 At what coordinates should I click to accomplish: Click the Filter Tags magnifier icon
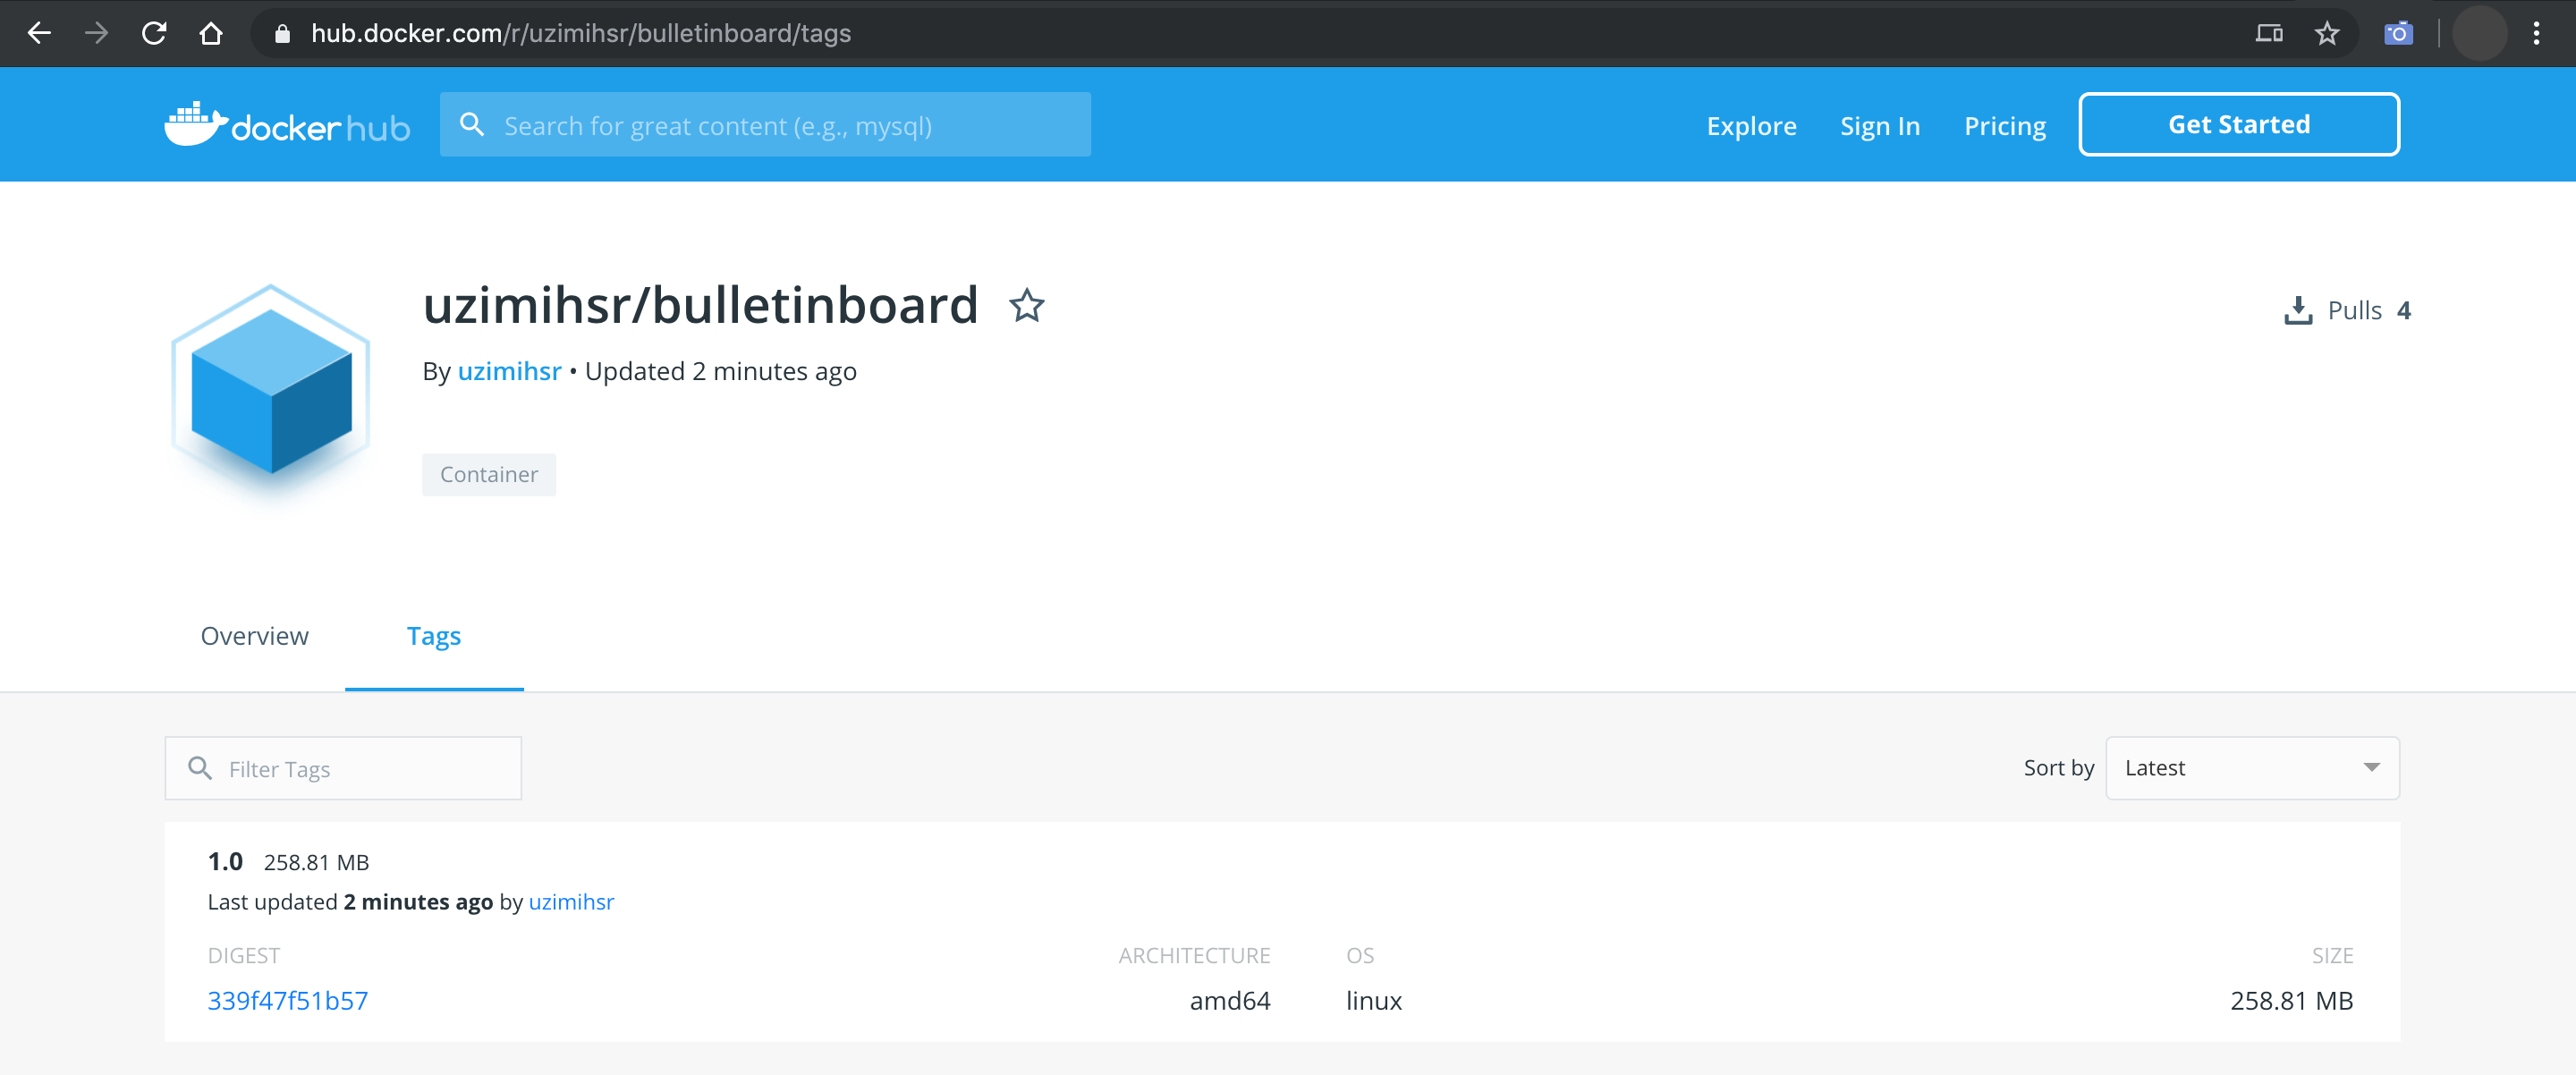coord(200,768)
